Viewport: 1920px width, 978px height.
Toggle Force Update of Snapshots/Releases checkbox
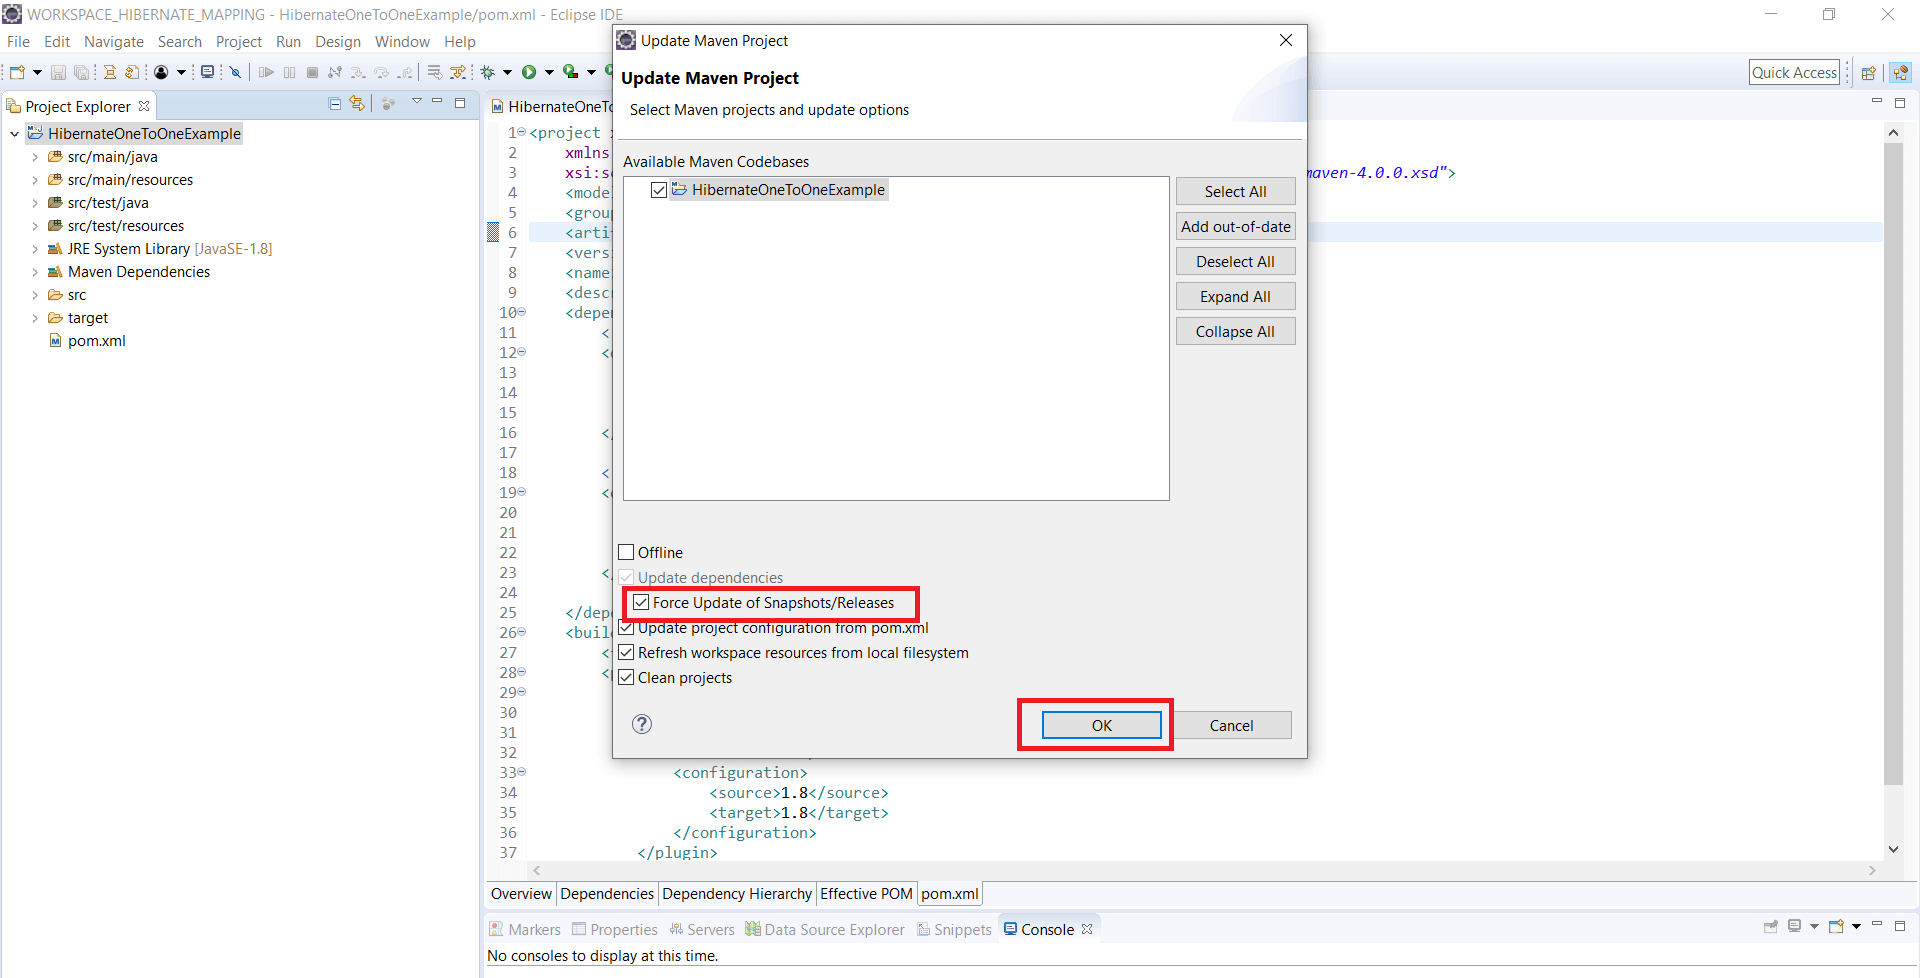tap(642, 602)
